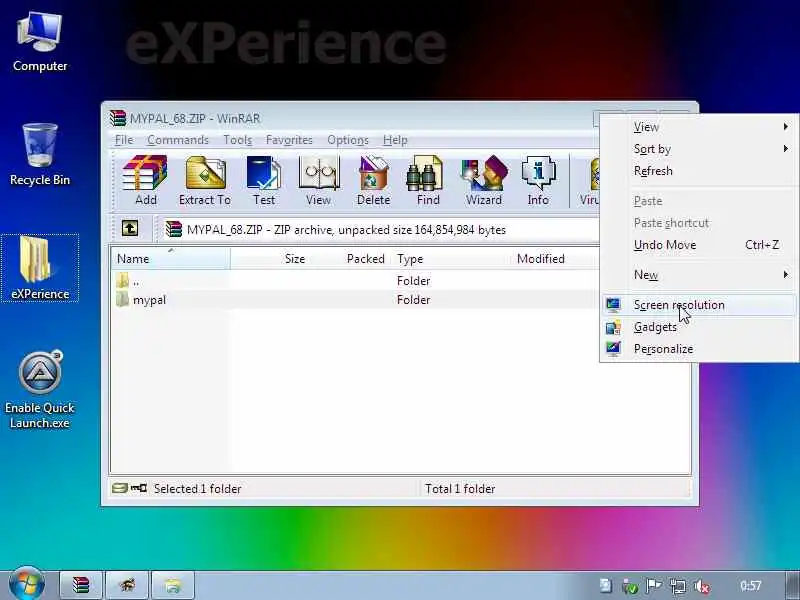800x600 pixels.
Task: Click the Add toolbar icon in WinRAR
Action: [145, 181]
